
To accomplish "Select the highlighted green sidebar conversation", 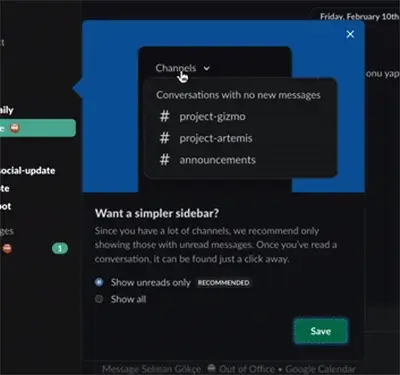I will (x=38, y=128).
